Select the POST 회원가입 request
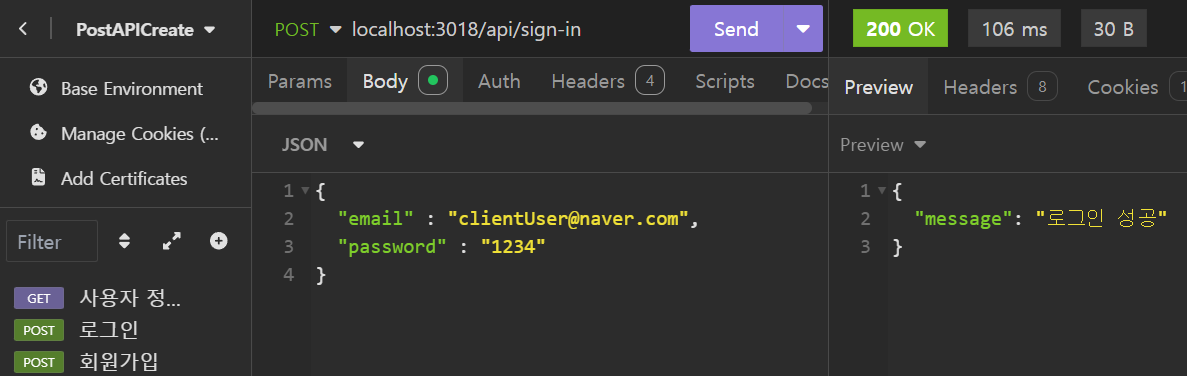This screenshot has width=1187, height=376. click(x=126, y=362)
